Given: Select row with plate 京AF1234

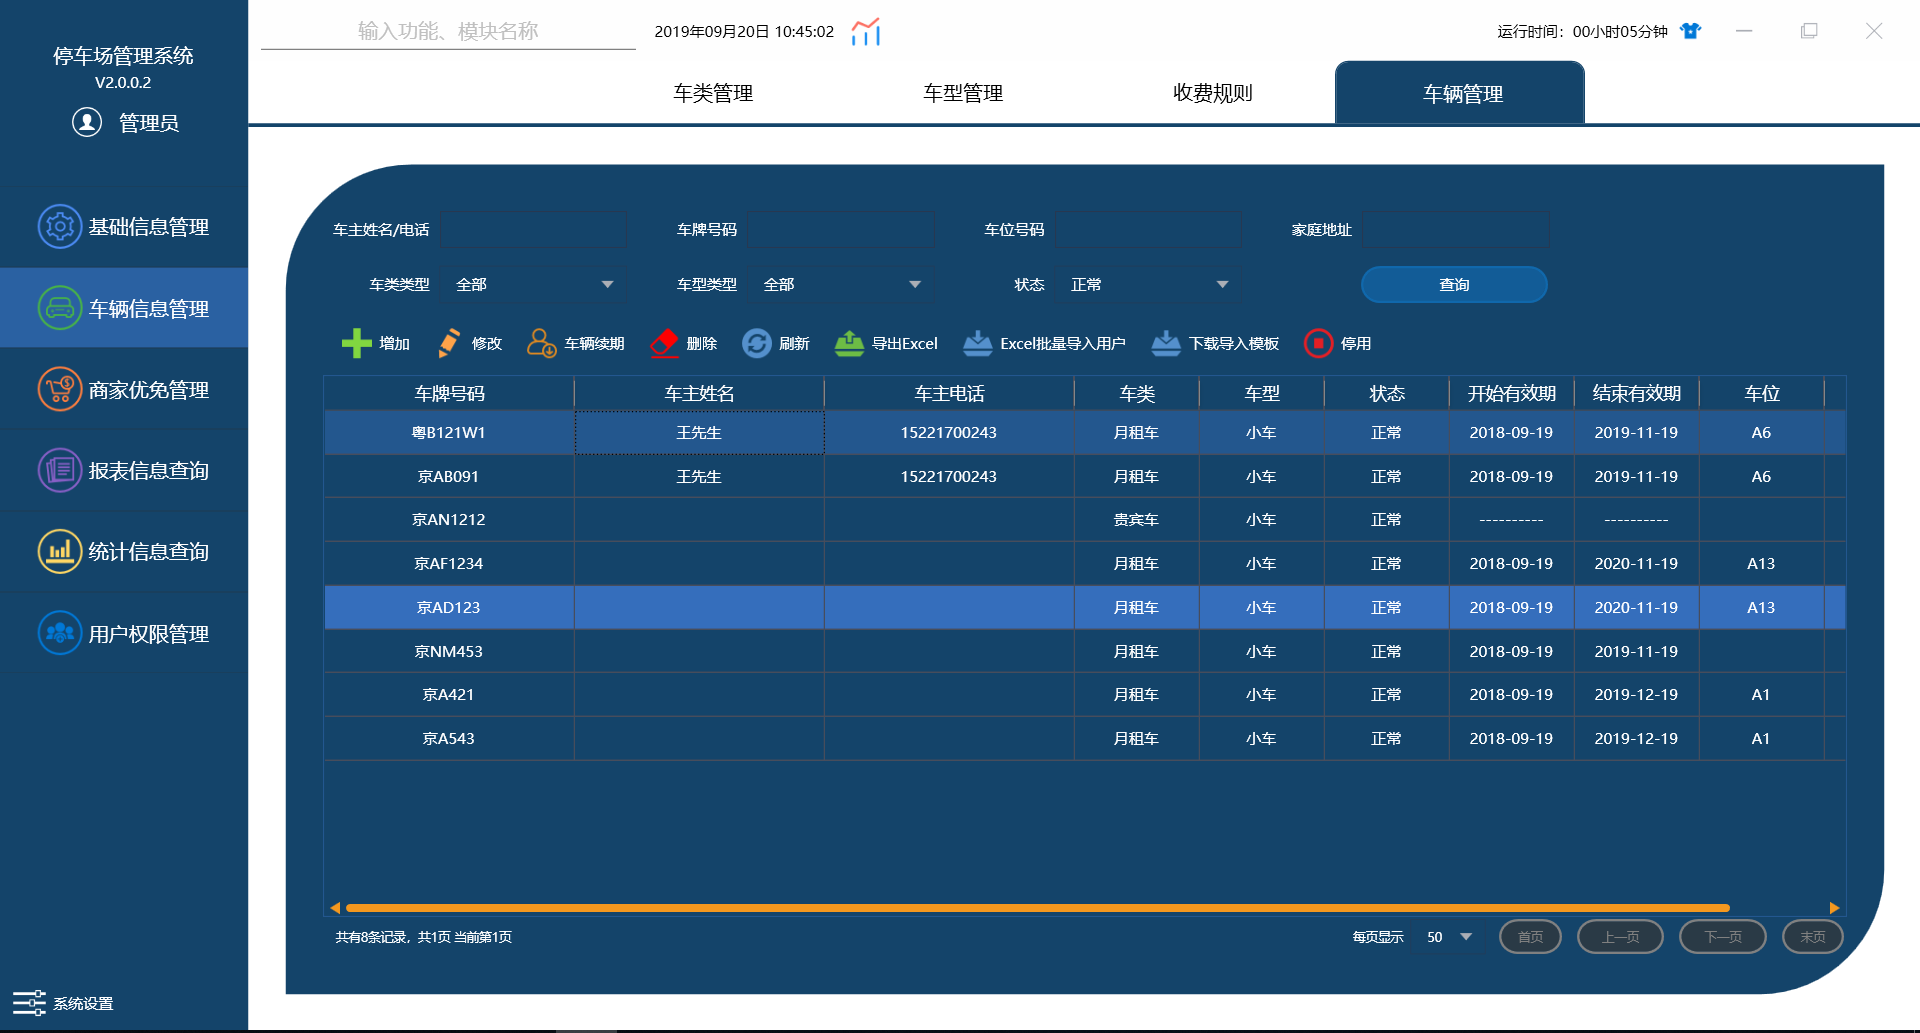Looking at the screenshot, I should point(1084,564).
